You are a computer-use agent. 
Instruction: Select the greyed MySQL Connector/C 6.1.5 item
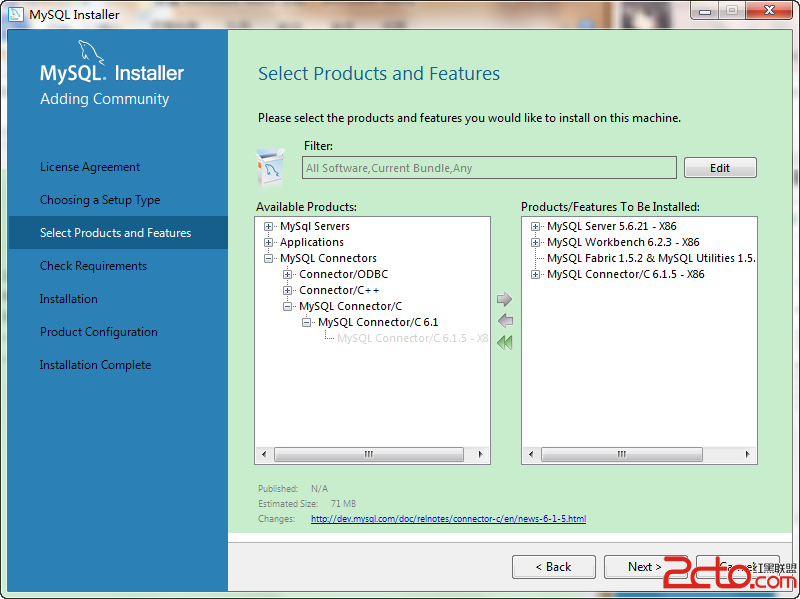tap(413, 338)
